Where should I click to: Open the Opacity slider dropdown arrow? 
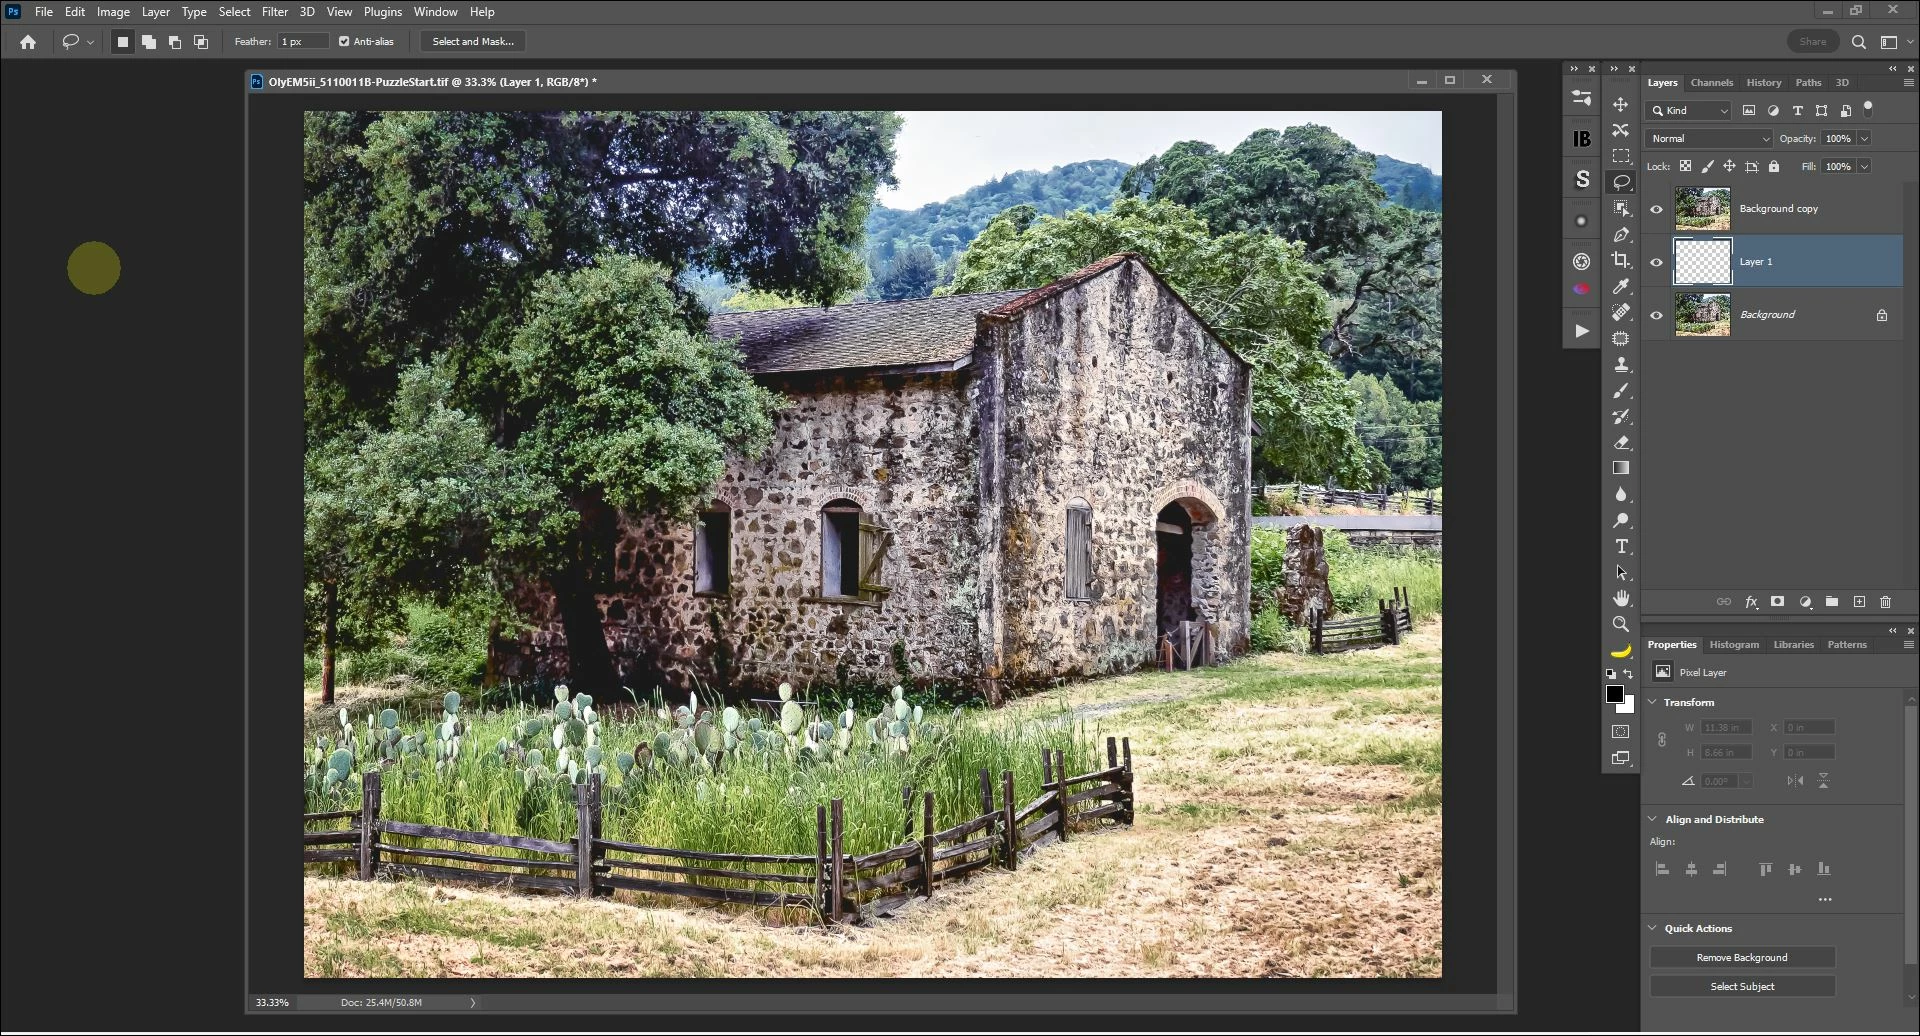[1864, 139]
